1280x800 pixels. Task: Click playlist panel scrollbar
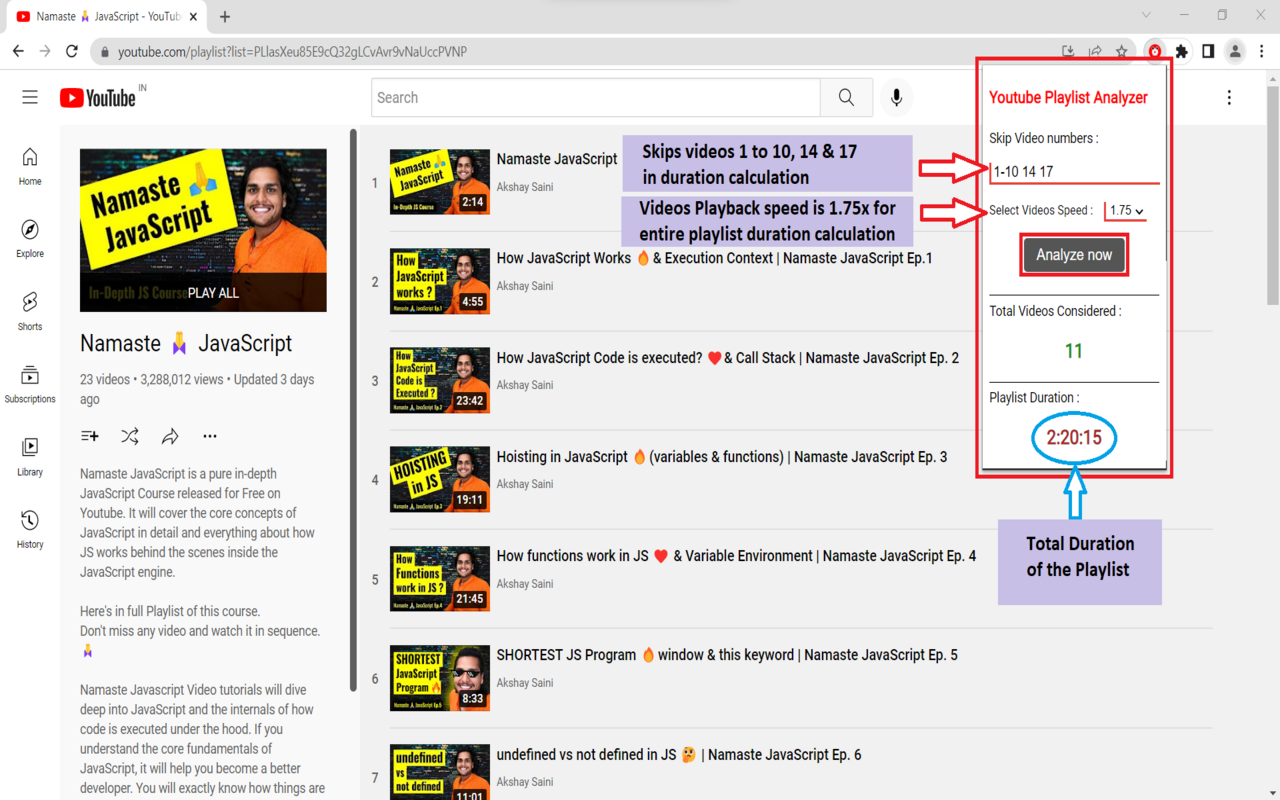click(x=353, y=410)
